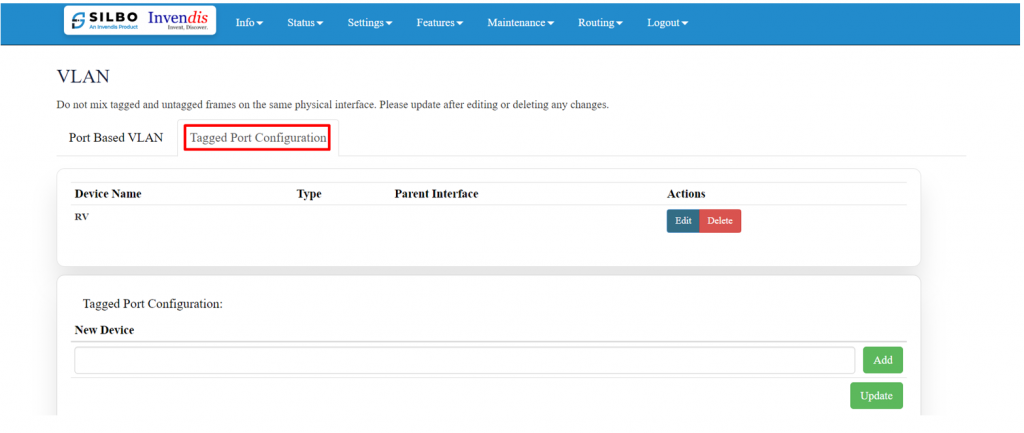The image size is (1024, 433).
Task: Delete the RV device
Action: [x=720, y=221]
